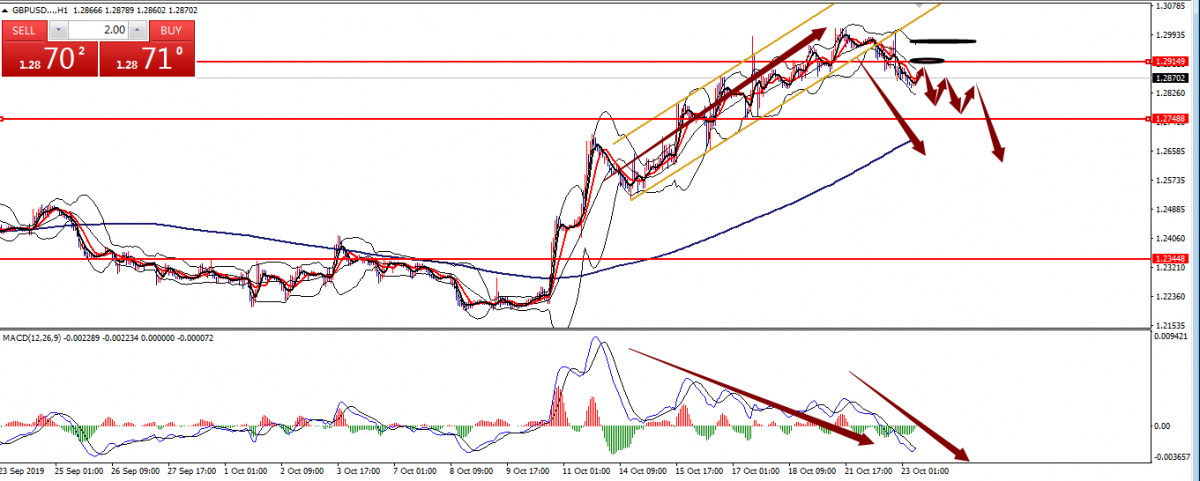This screenshot has width=1200, height=481.
Task: Click the current price 1.28702 label
Action: tap(1169, 78)
